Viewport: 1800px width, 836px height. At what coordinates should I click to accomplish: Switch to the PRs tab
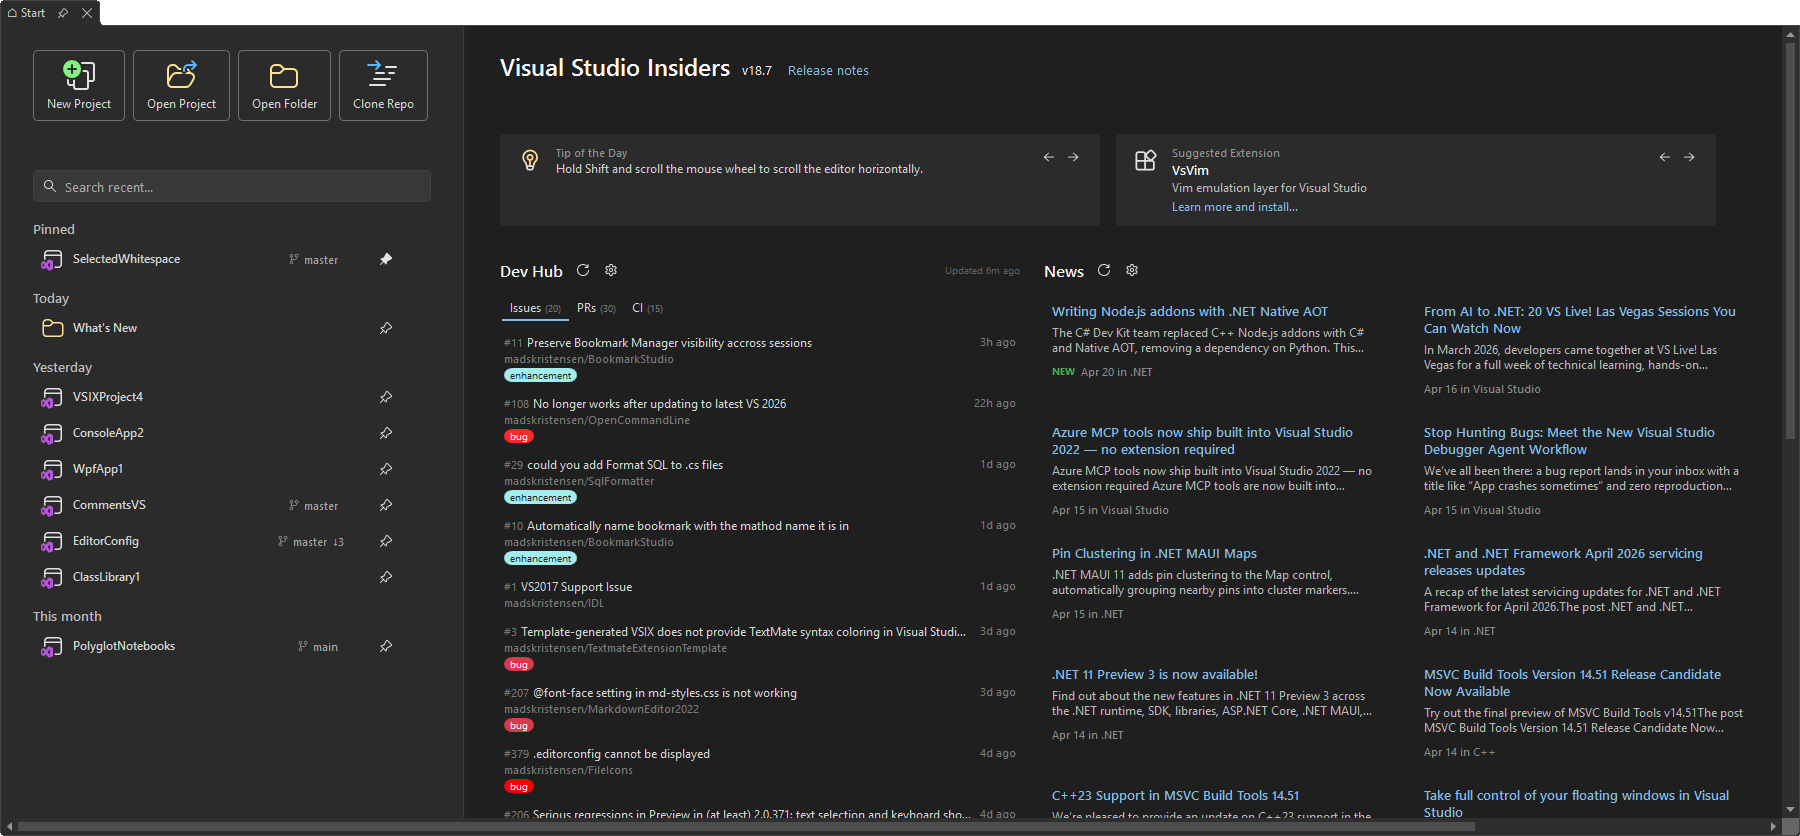point(596,308)
